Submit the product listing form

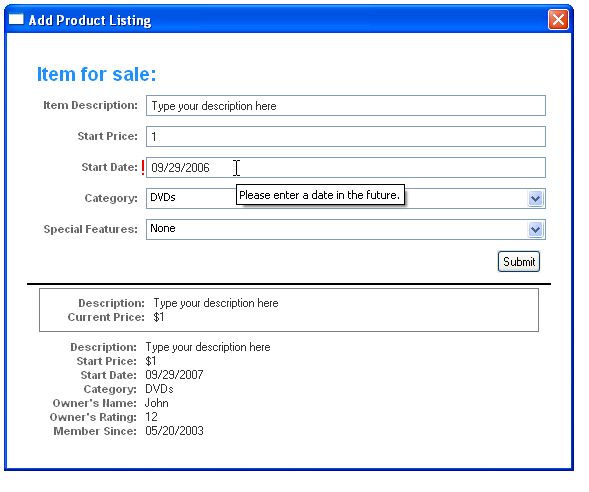pyautogui.click(x=519, y=261)
